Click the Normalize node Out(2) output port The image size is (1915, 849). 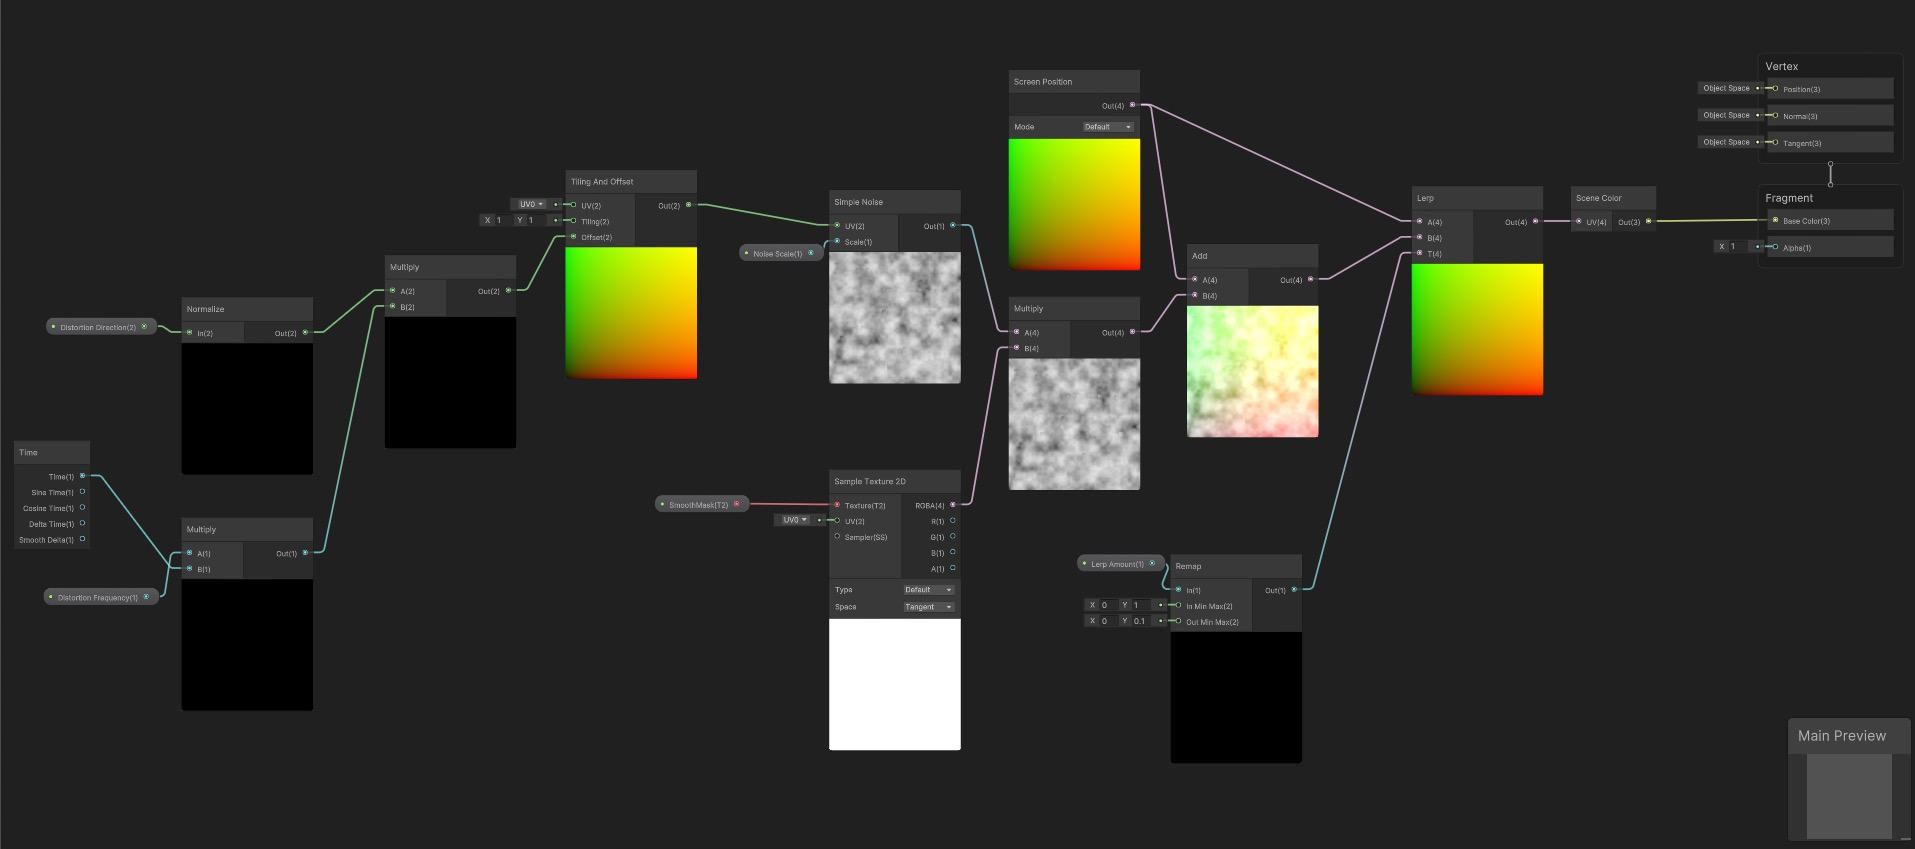click(x=305, y=332)
